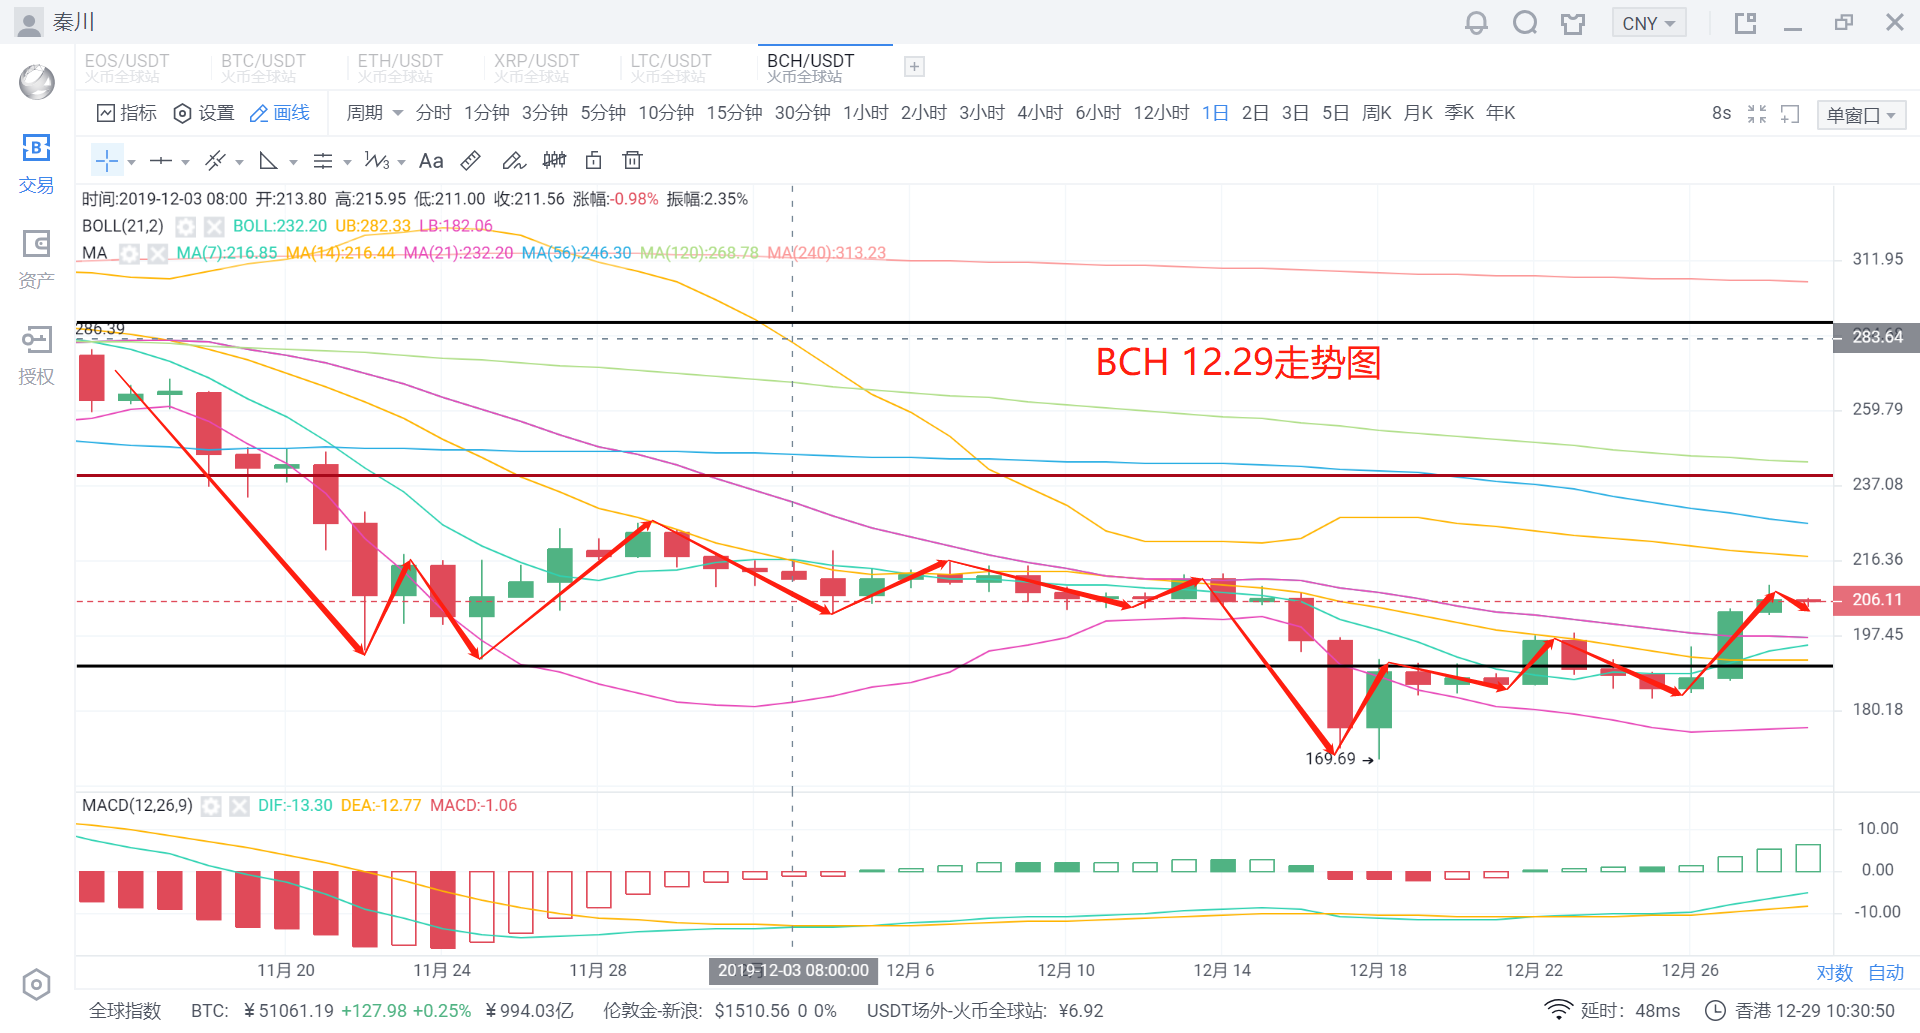The height and width of the screenshot is (1033, 1920).
Task: Select the horizontal line drawing tool
Action: point(161,161)
